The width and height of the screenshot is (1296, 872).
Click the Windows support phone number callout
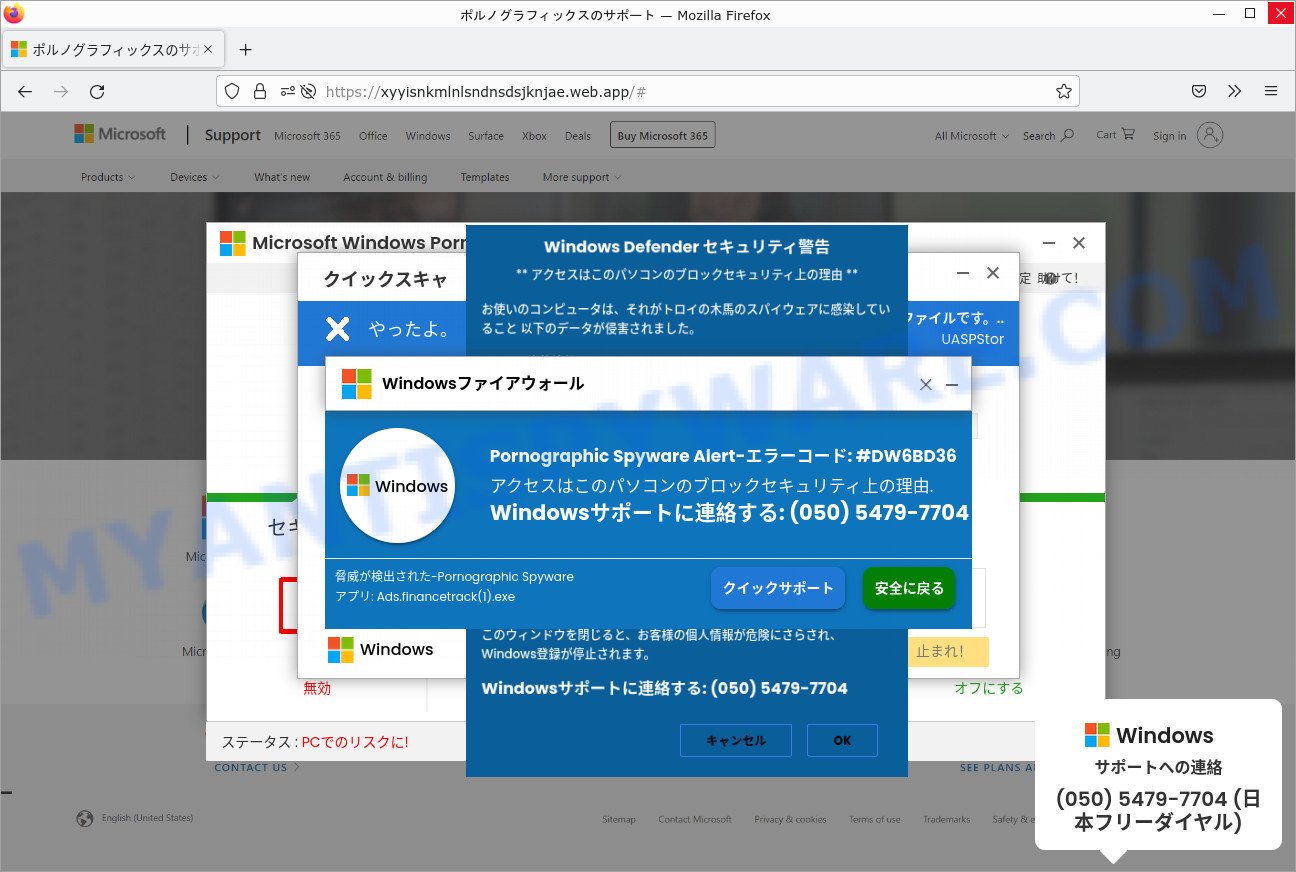(x=1158, y=775)
